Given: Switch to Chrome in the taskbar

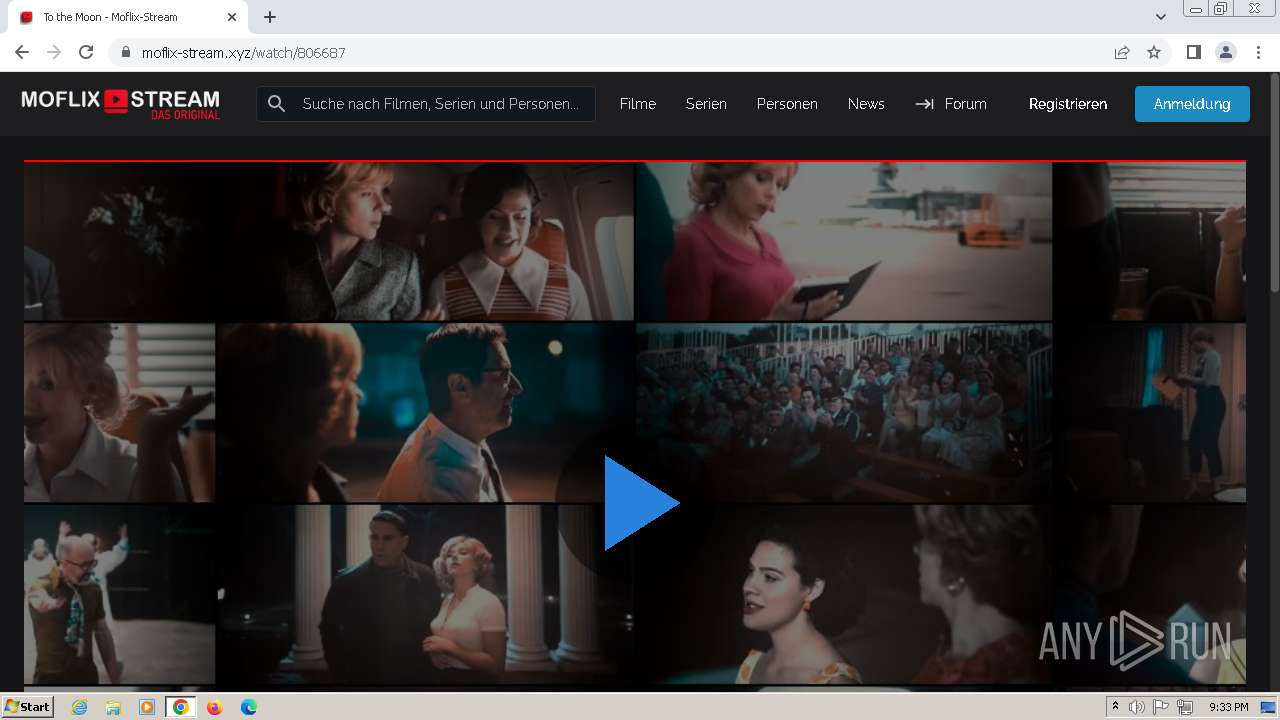Looking at the screenshot, I should 180,707.
